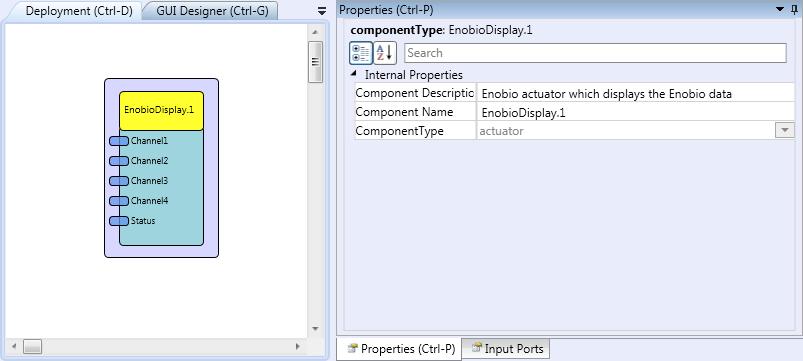Switch to the Deployment (Ctrl-D) tab
The image size is (803, 361).
(72, 11)
